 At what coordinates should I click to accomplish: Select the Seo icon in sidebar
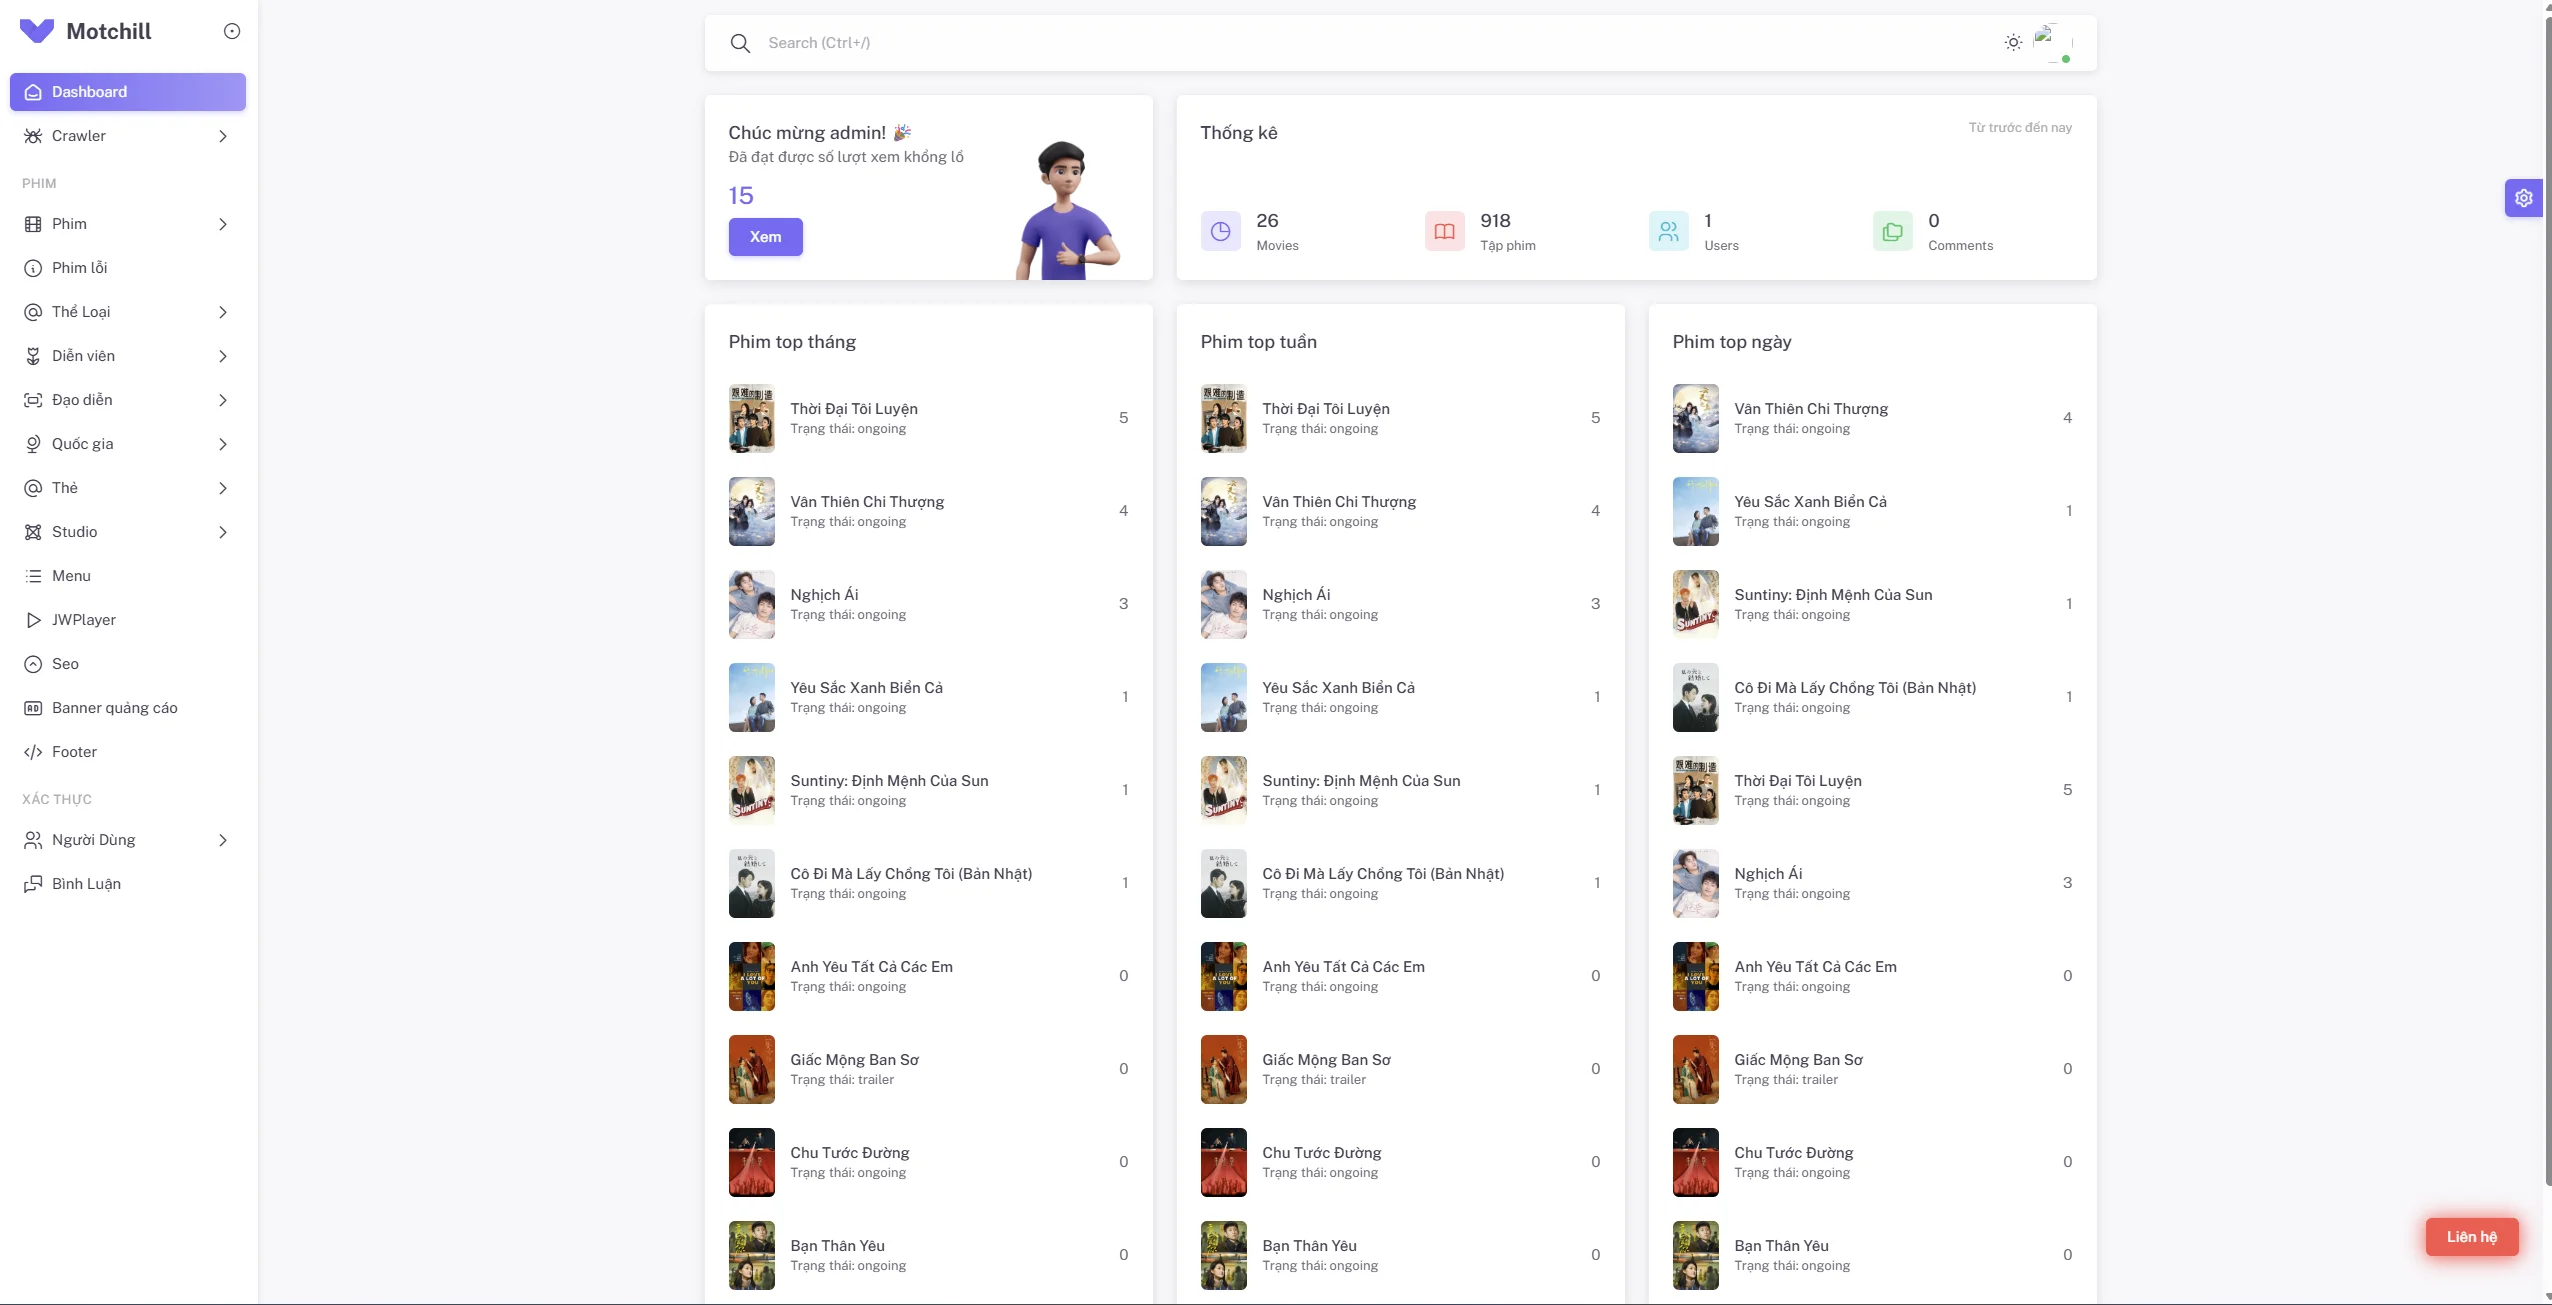tap(34, 663)
